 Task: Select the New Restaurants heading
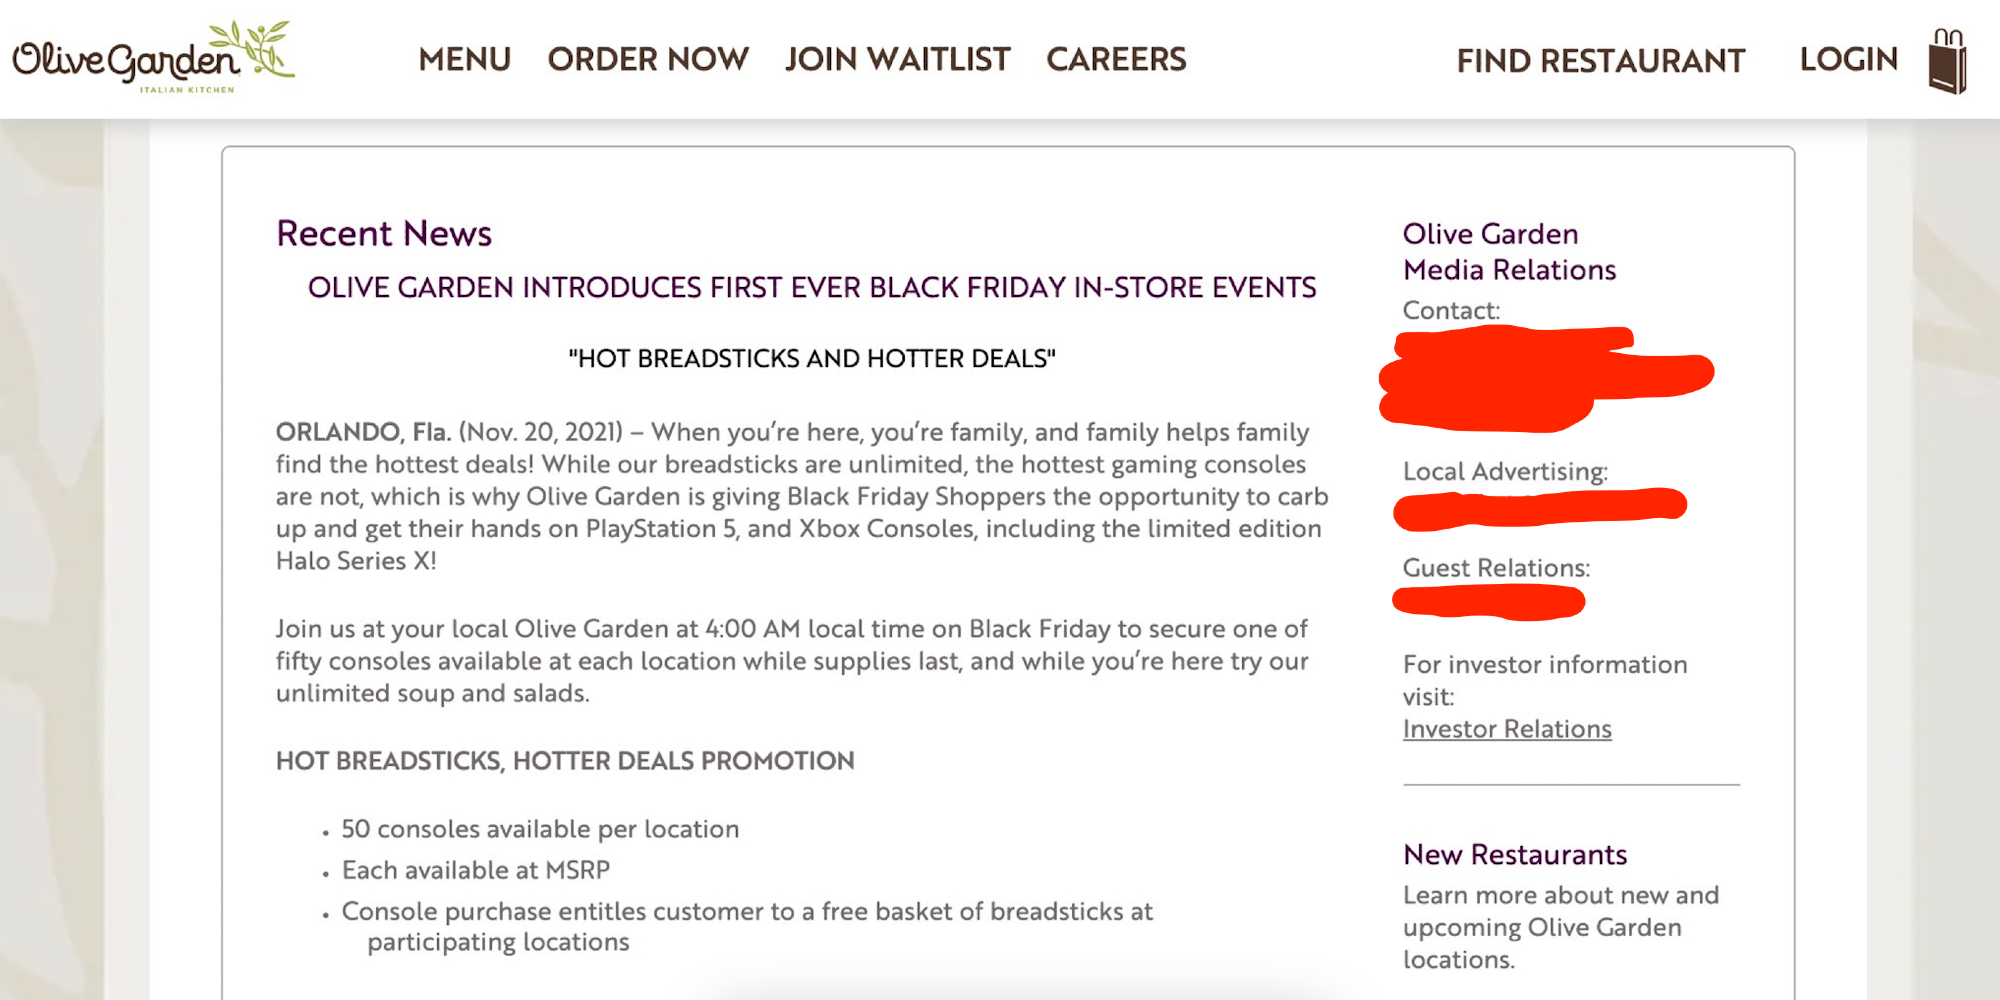[1515, 855]
